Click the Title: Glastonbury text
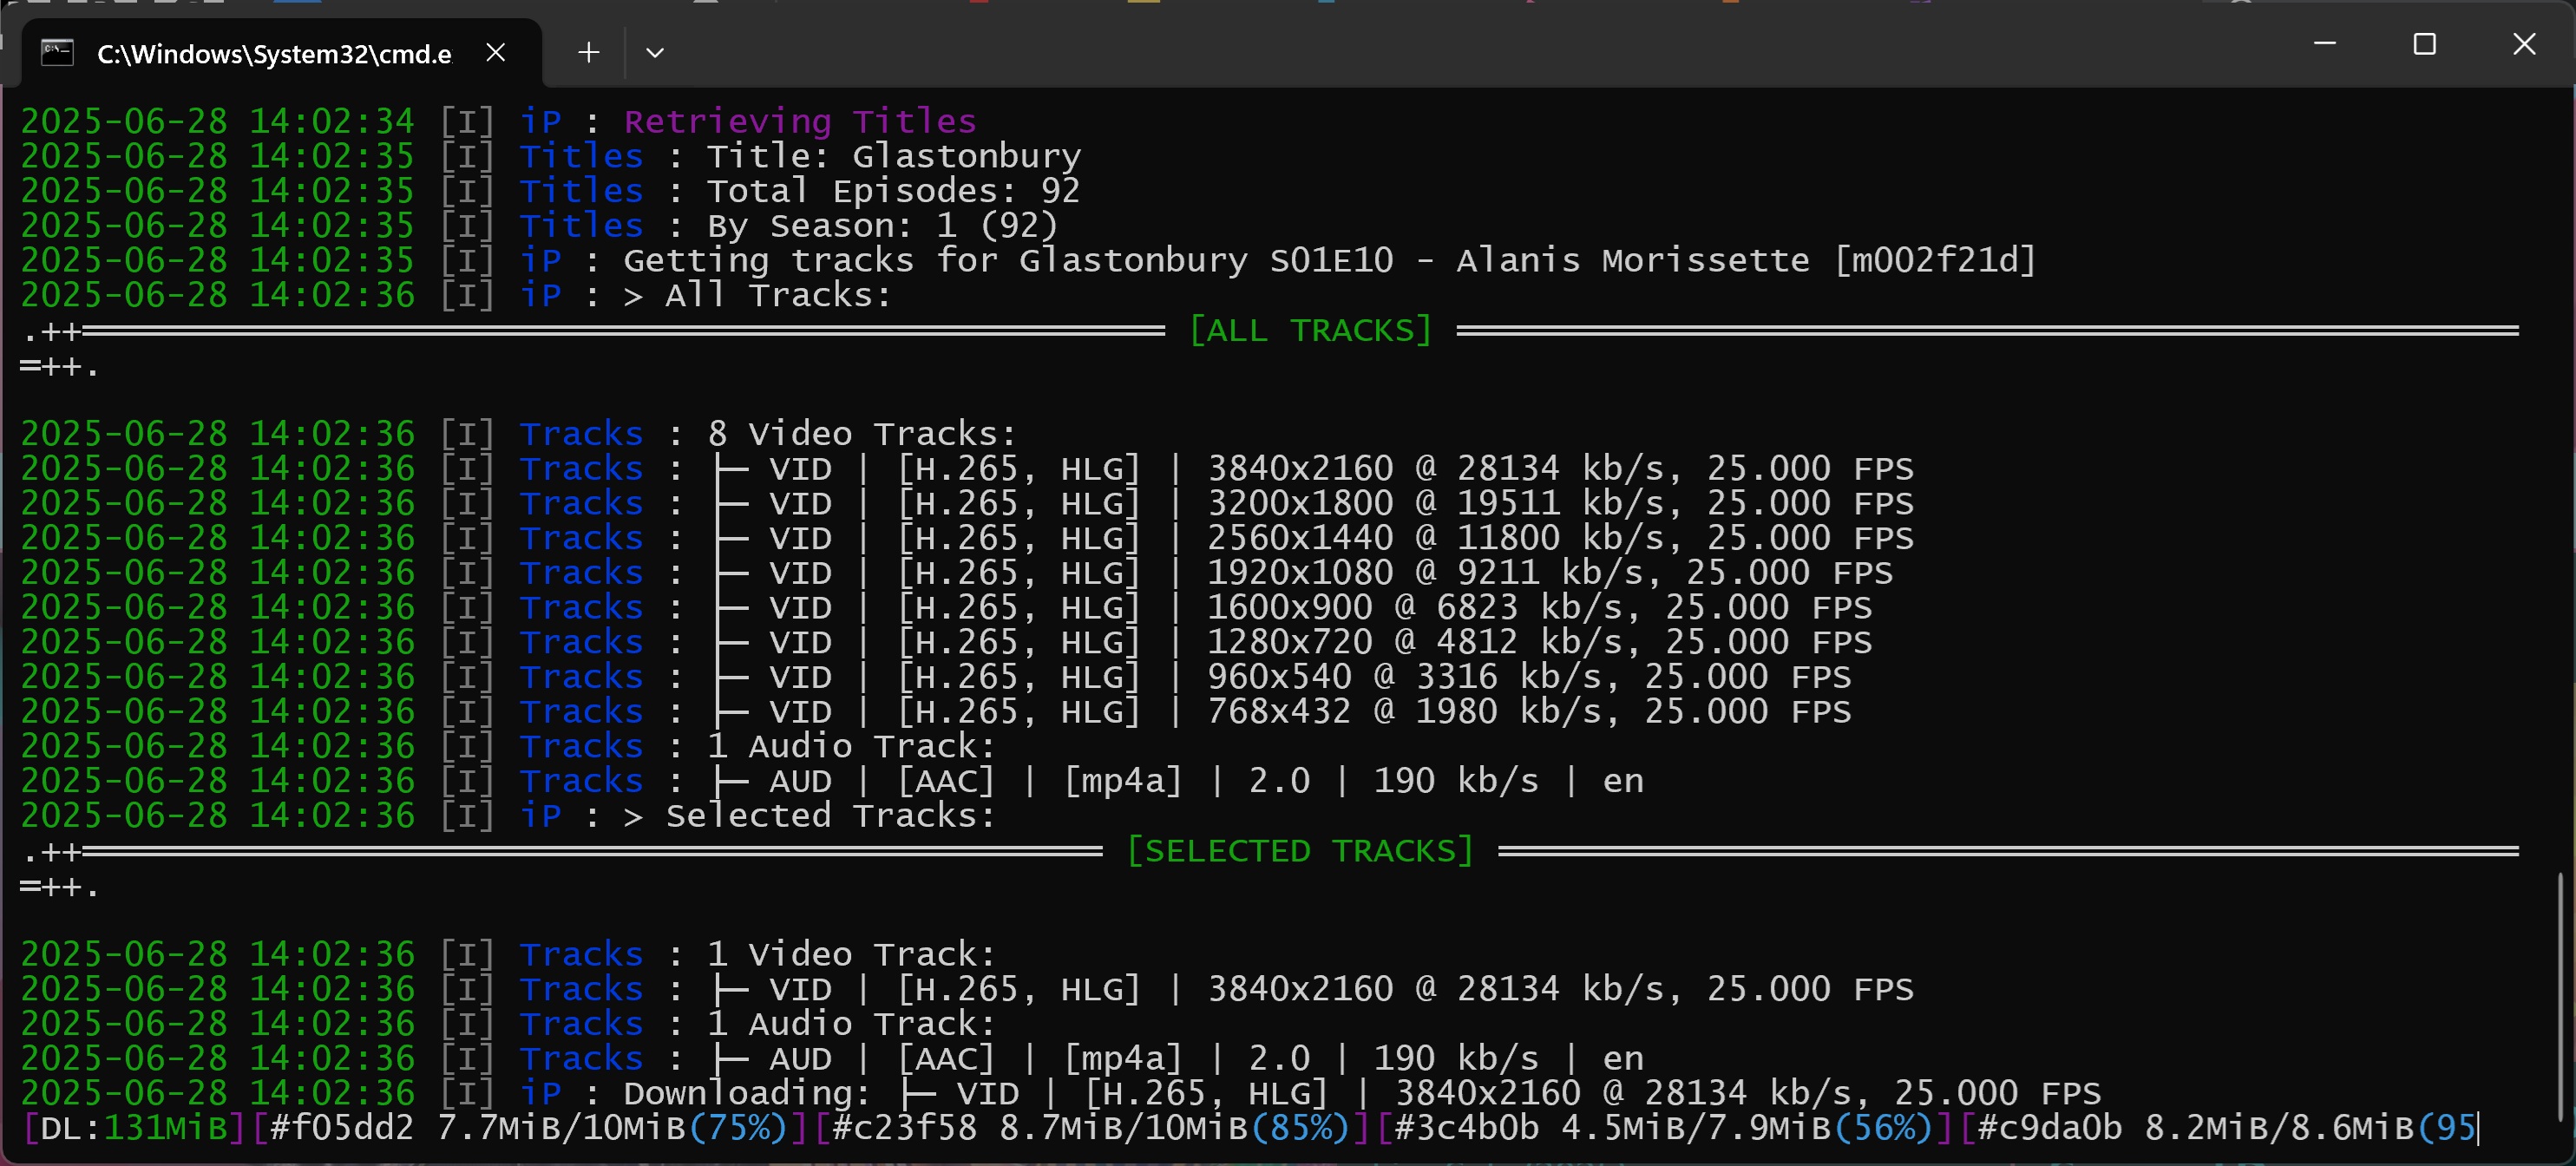2576x1166 pixels. [893, 156]
